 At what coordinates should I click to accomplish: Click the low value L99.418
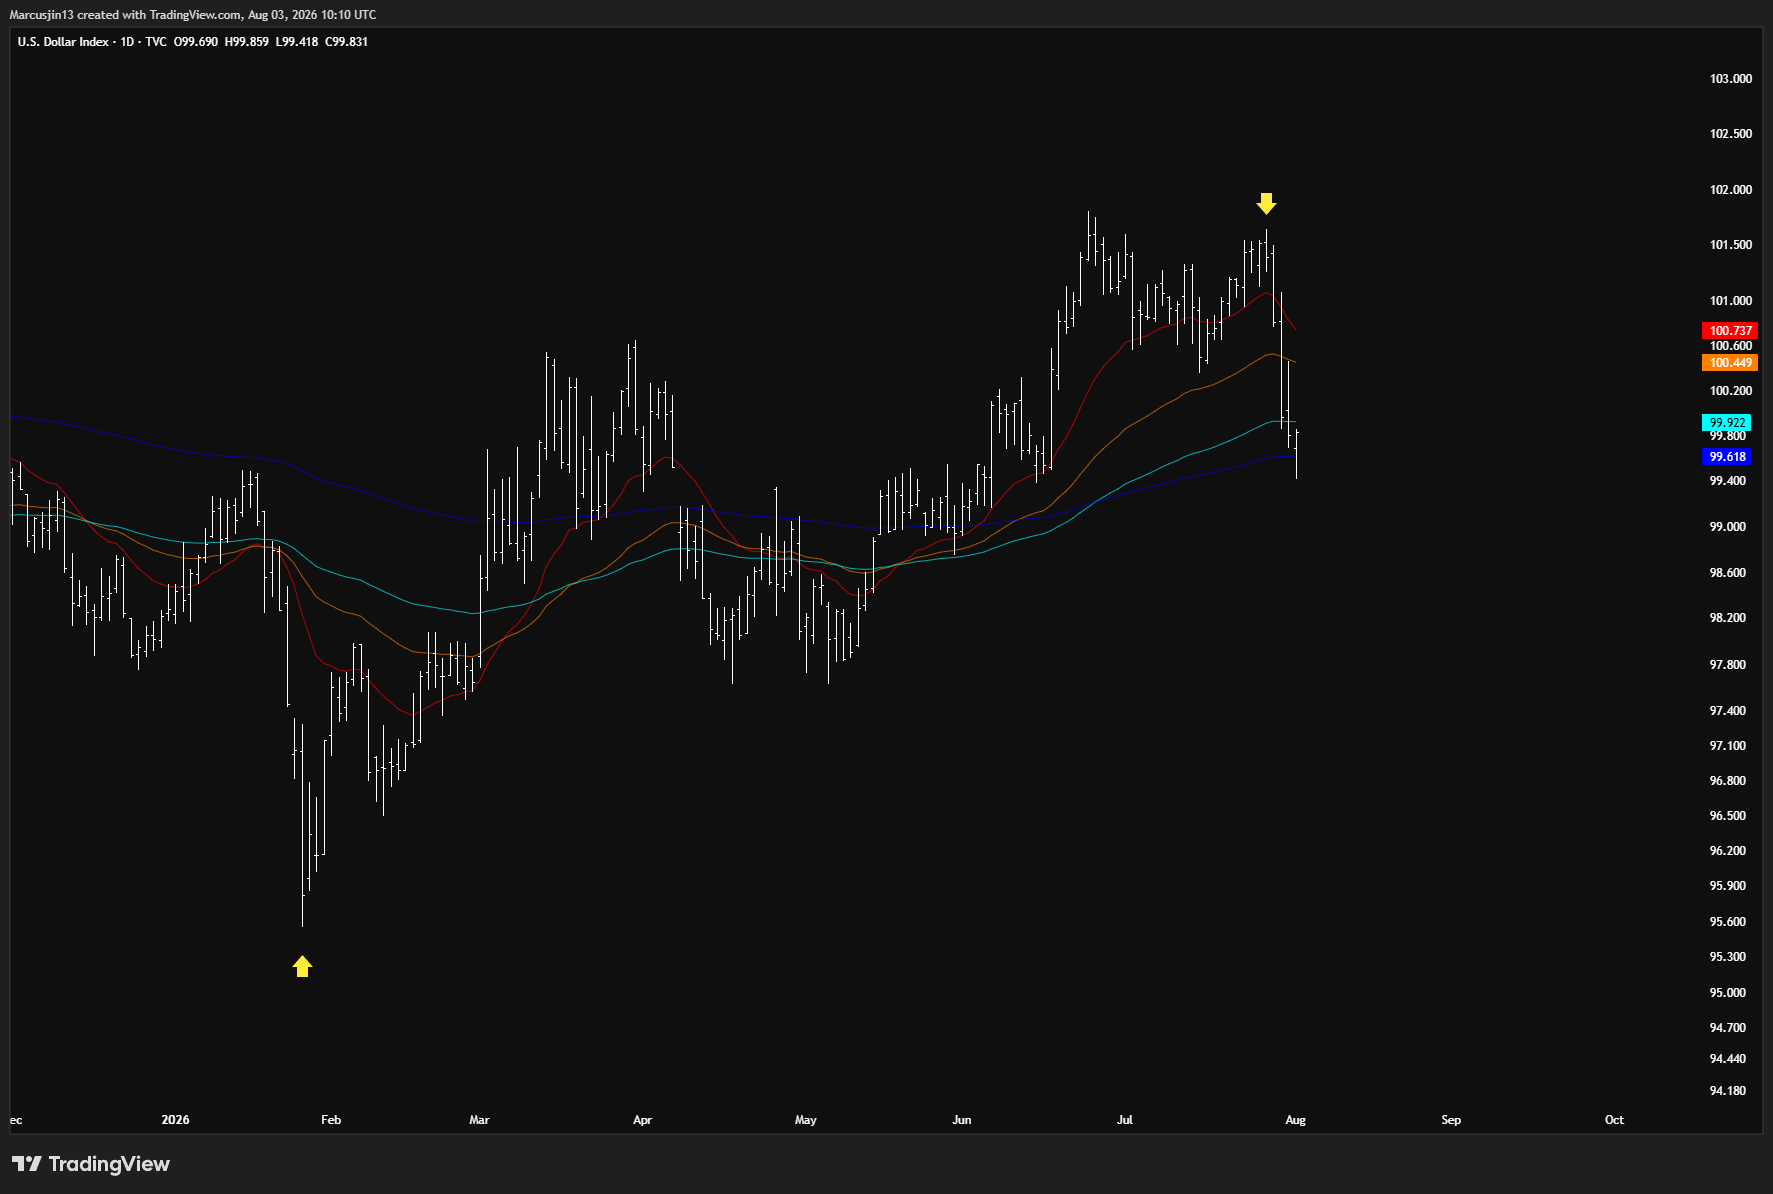click(297, 42)
